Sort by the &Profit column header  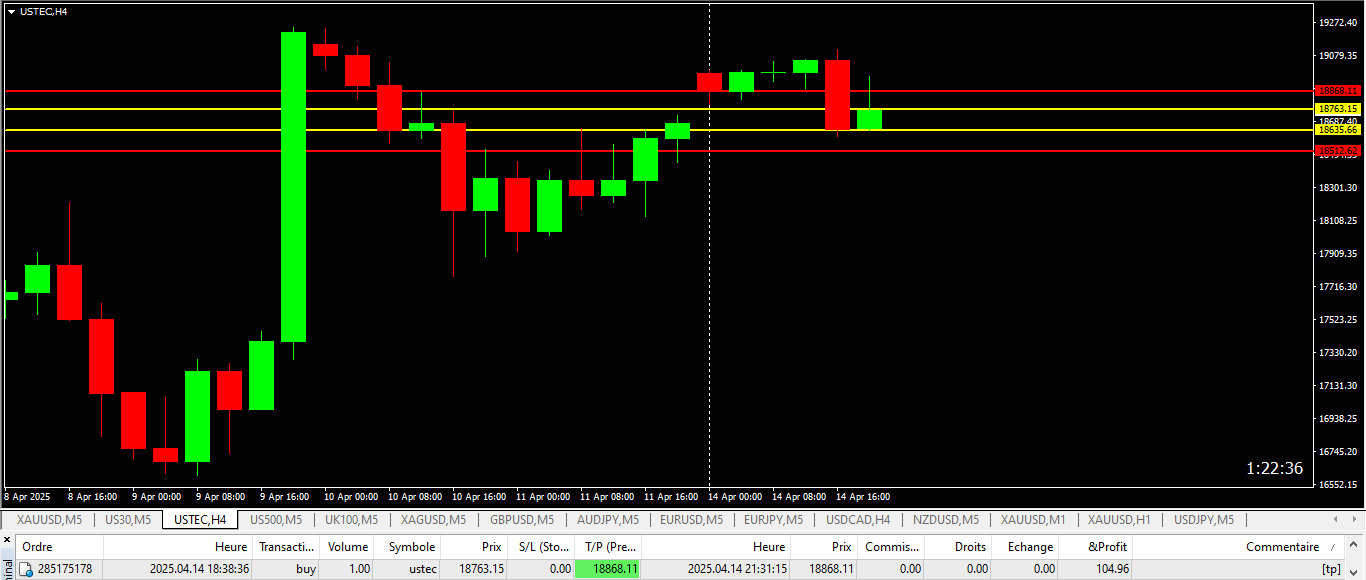tap(1096, 547)
